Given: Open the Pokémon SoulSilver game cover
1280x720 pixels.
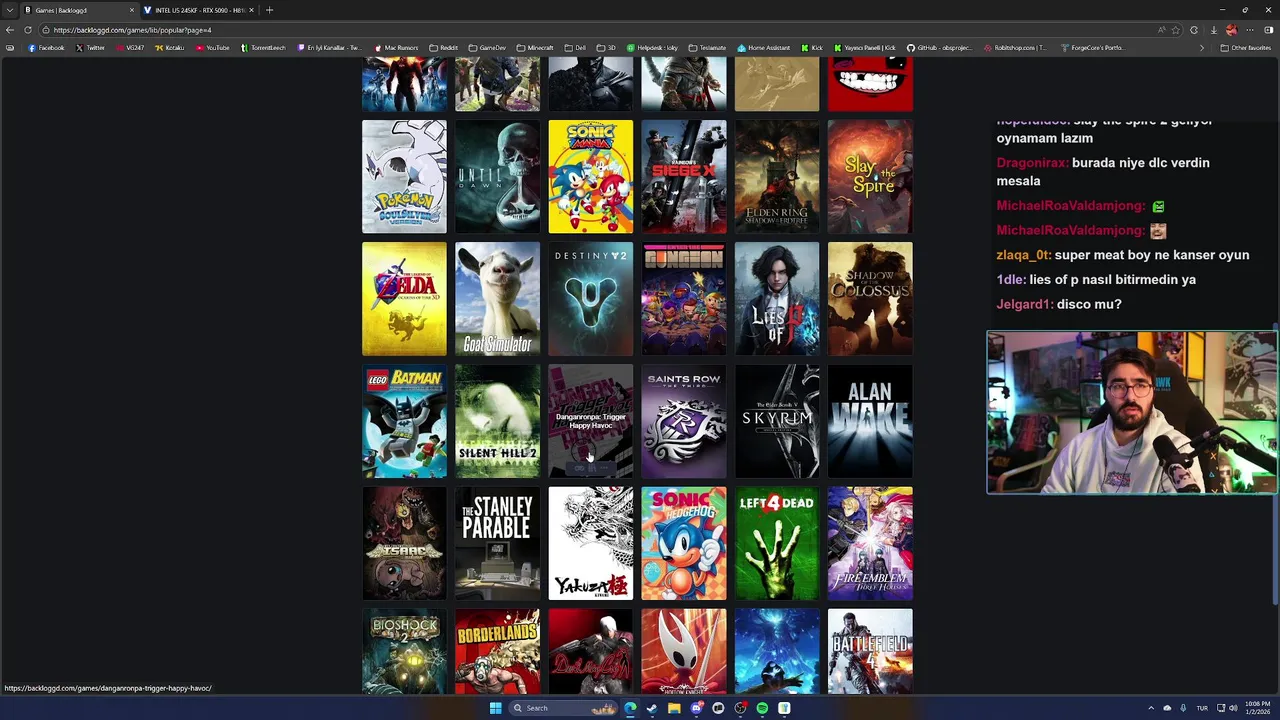Looking at the screenshot, I should 404,177.
